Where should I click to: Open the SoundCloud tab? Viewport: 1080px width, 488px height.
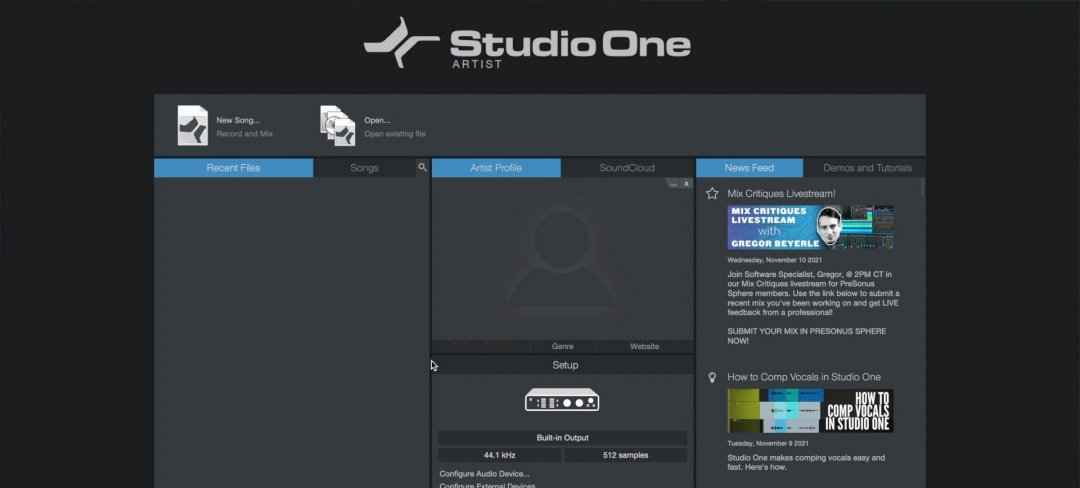[x=627, y=168]
